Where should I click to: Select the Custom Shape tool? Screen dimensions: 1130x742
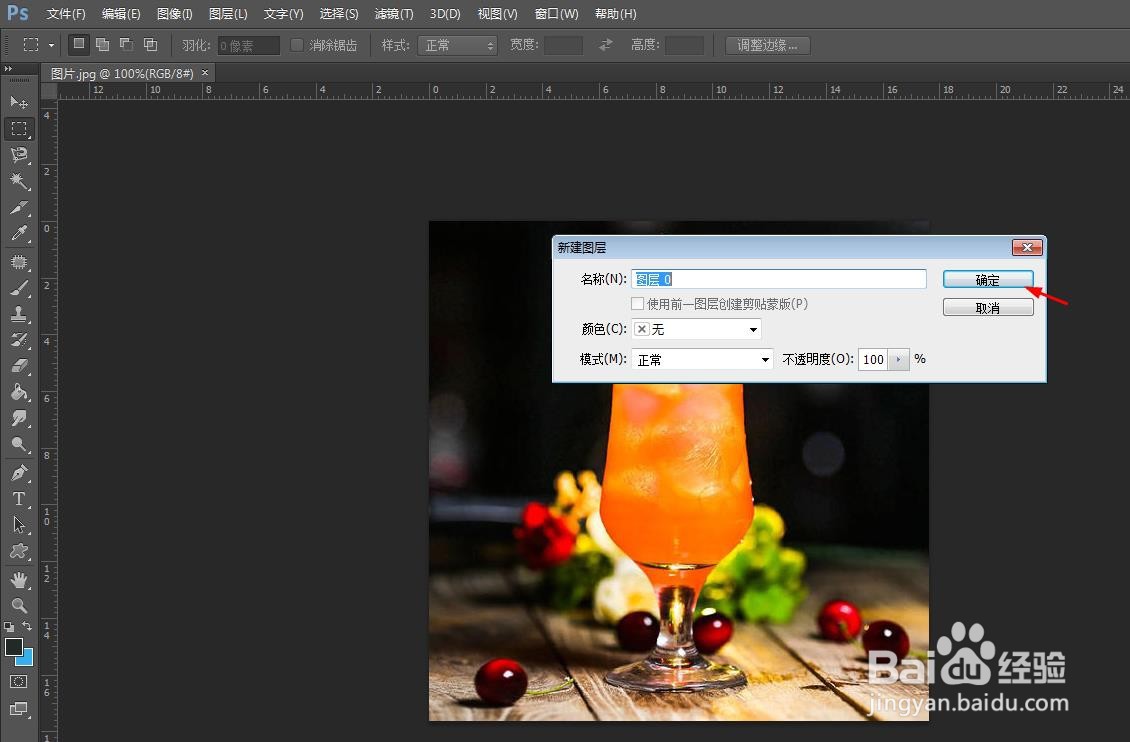pos(19,552)
